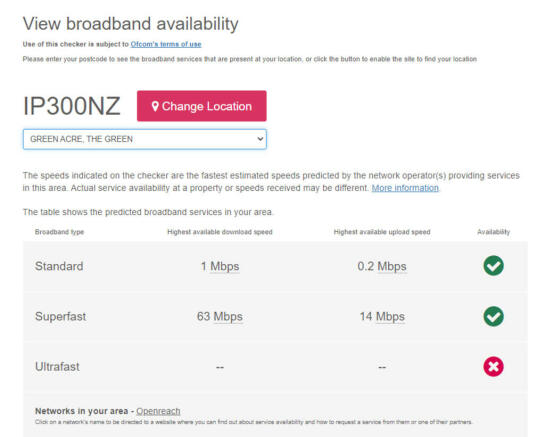Click the location pin icon on Change Location
The height and width of the screenshot is (437, 545).
pos(155,106)
